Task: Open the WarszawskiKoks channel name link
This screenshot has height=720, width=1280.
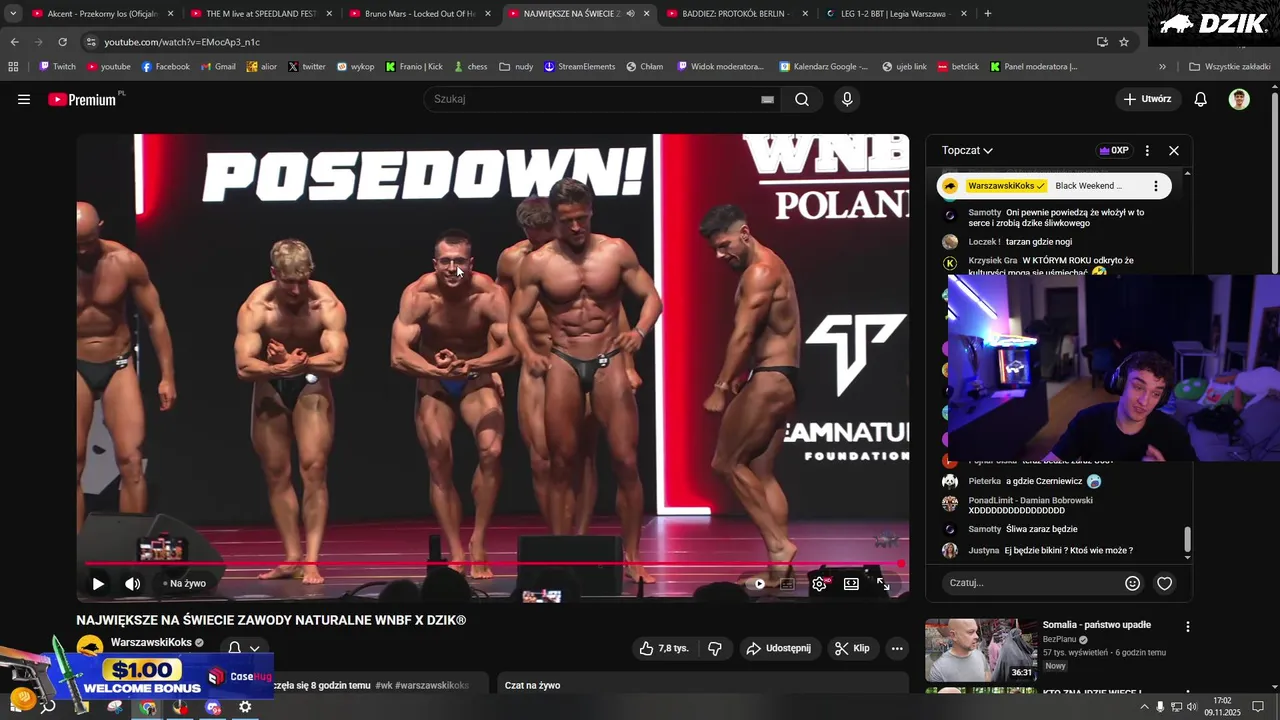Action: [151, 643]
